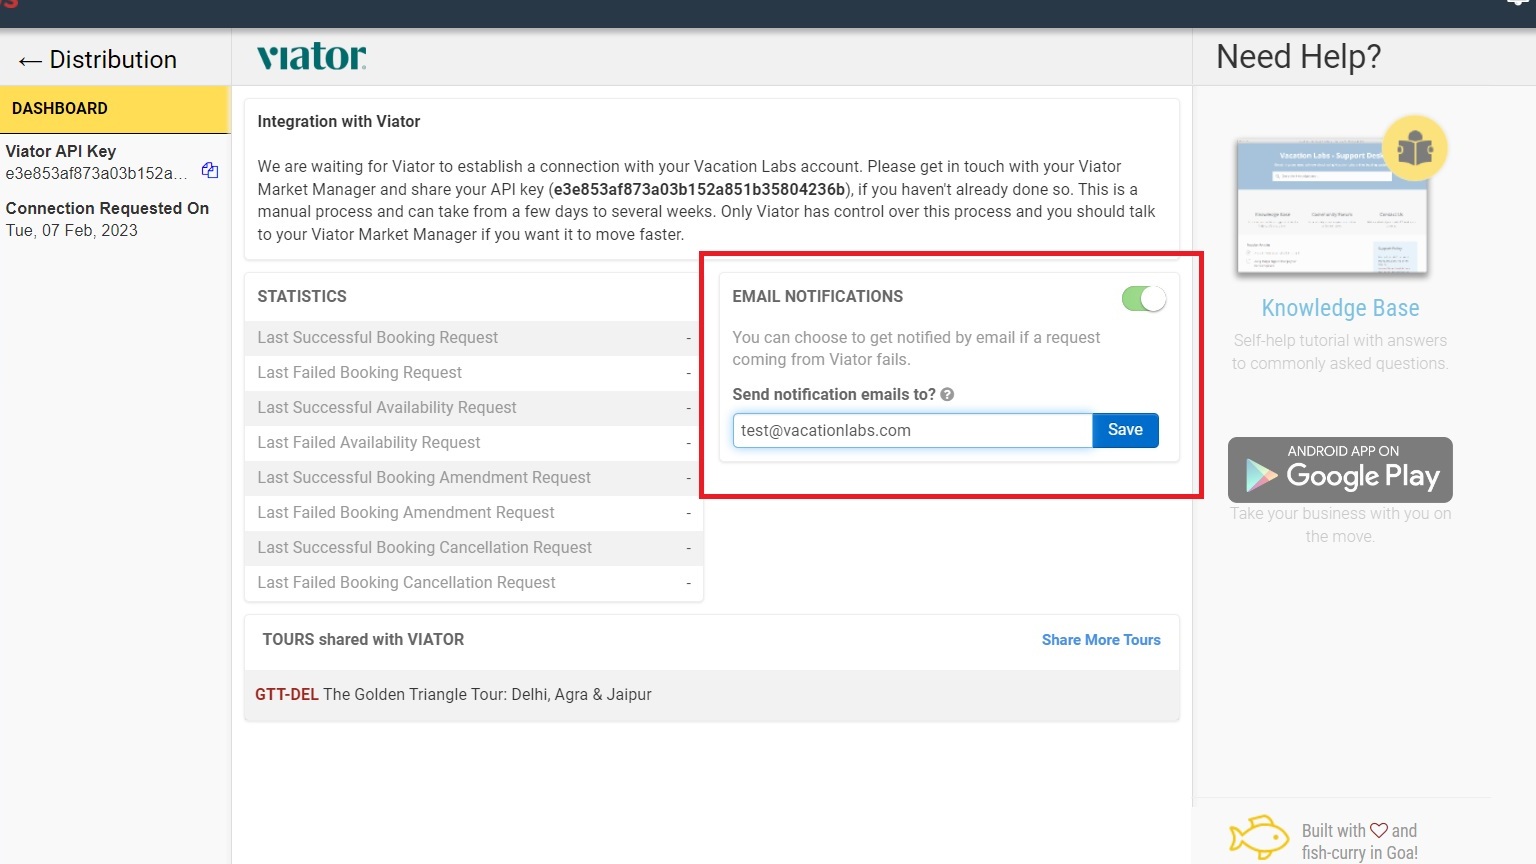1536x864 pixels.
Task: Click the Google Play triangle icon
Action: pyautogui.click(x=1261, y=475)
